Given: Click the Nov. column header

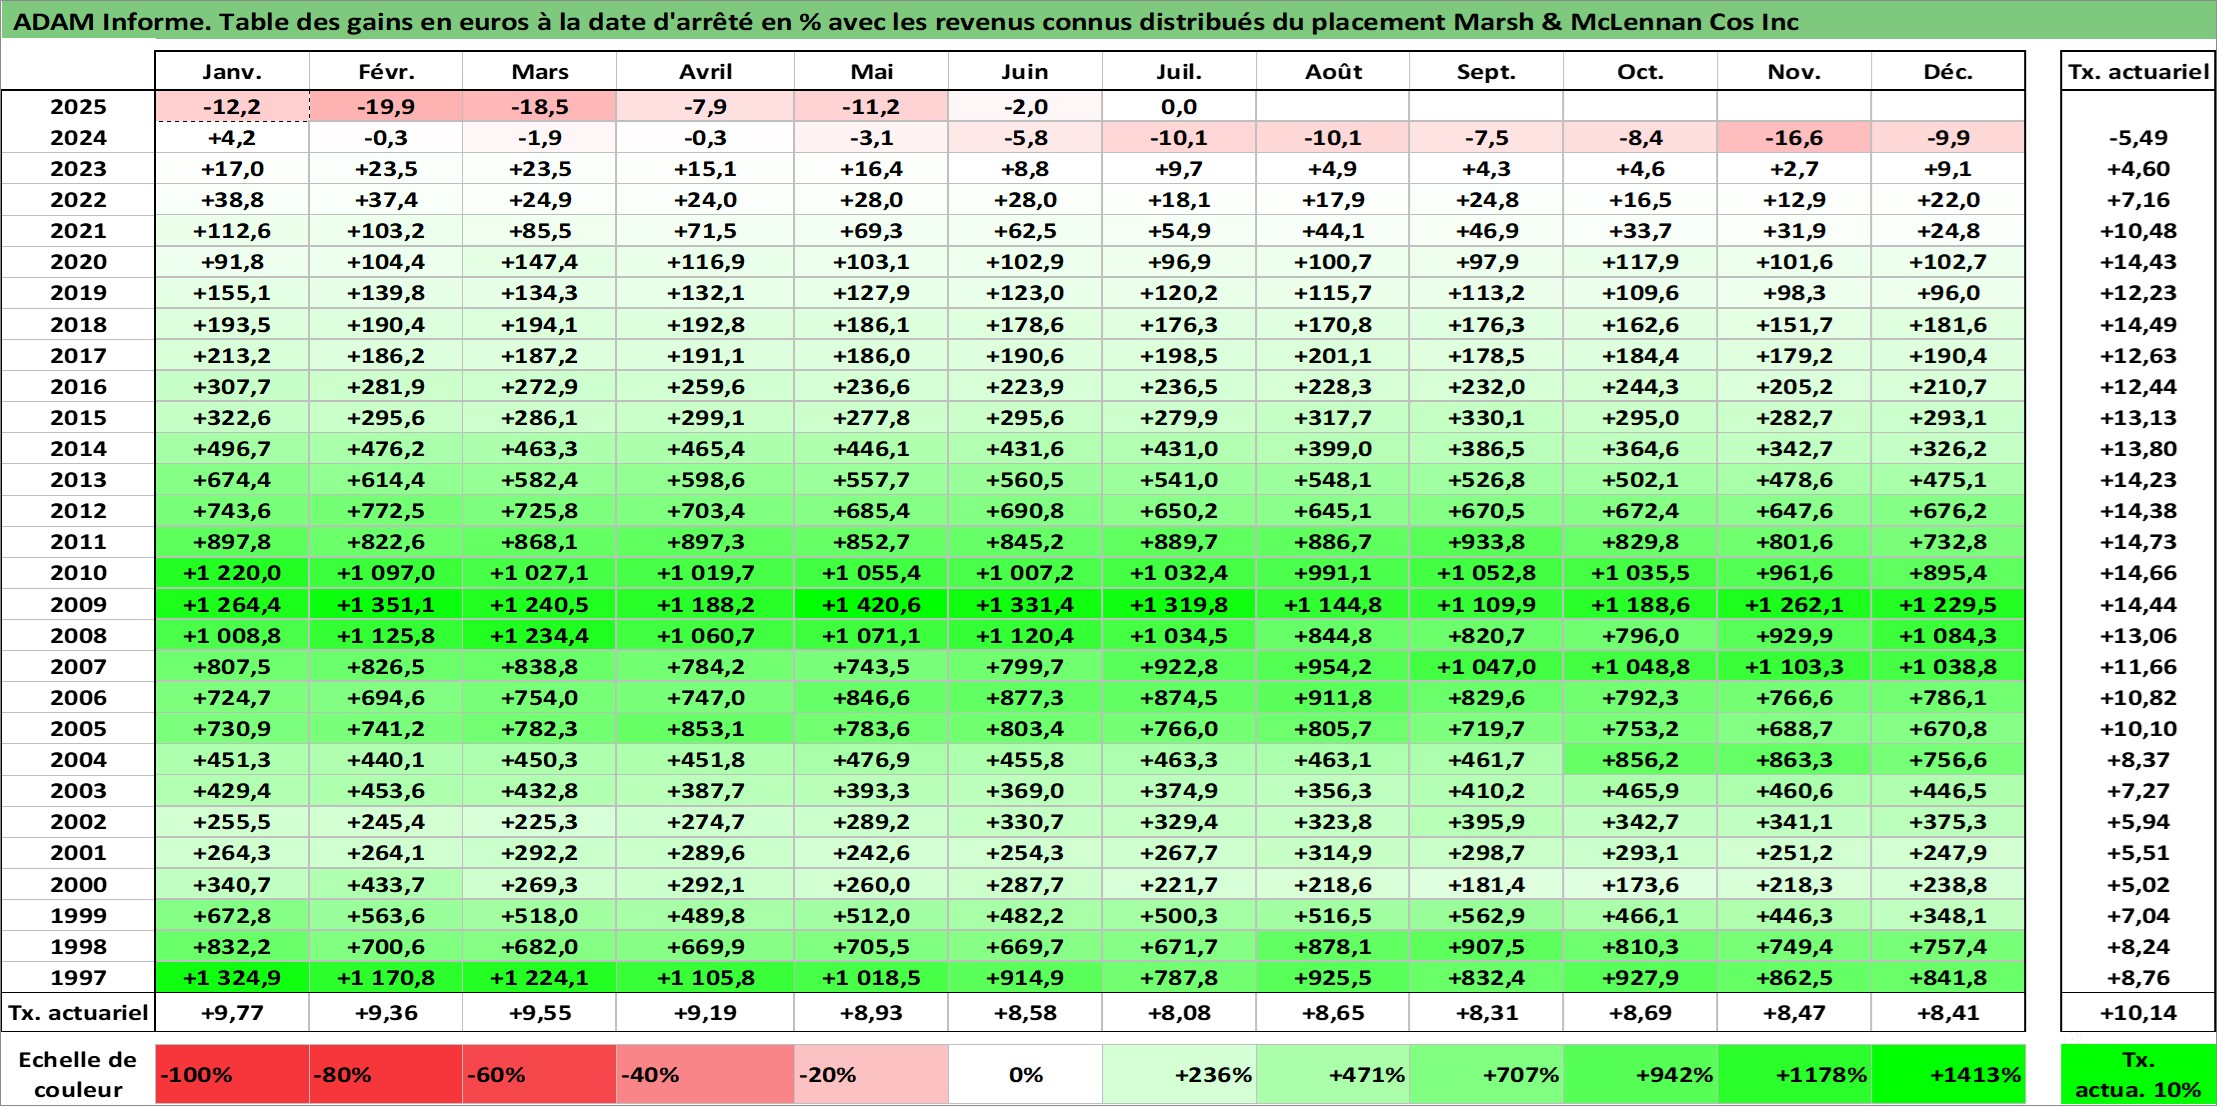Looking at the screenshot, I should [1794, 72].
